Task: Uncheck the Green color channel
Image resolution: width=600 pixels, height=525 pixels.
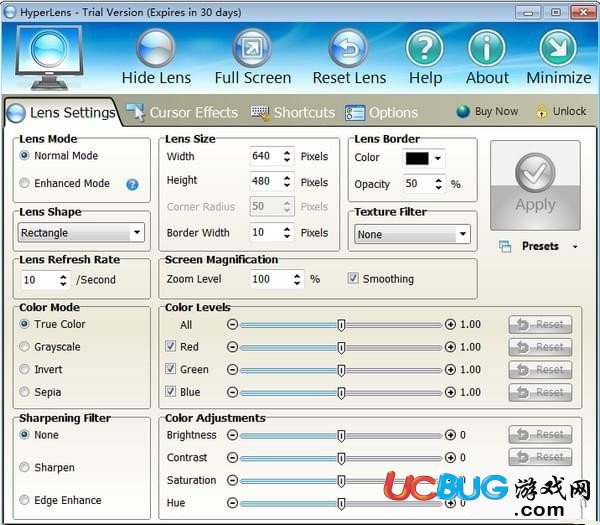Action: (x=170, y=369)
